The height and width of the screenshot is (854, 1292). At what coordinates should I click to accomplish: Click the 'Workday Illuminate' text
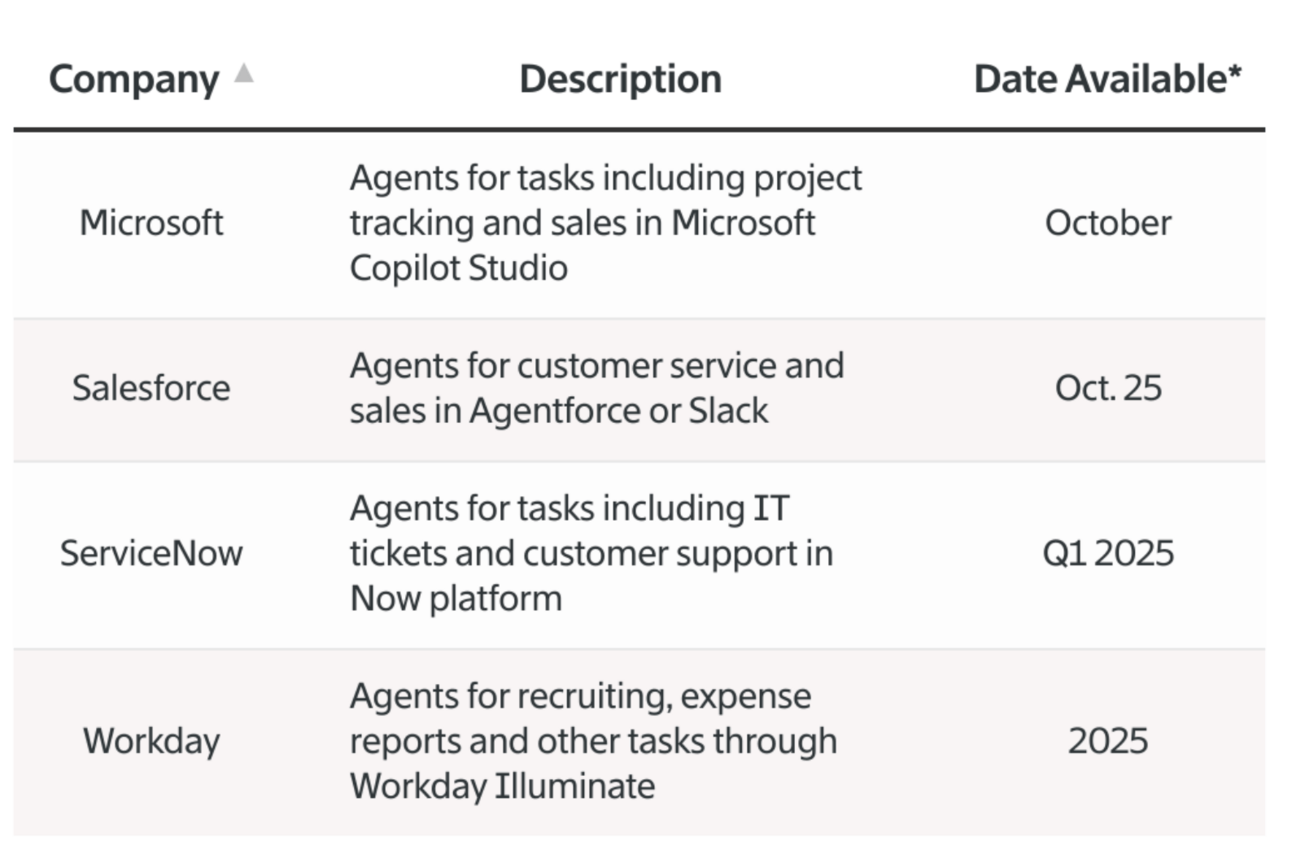coord(502,786)
